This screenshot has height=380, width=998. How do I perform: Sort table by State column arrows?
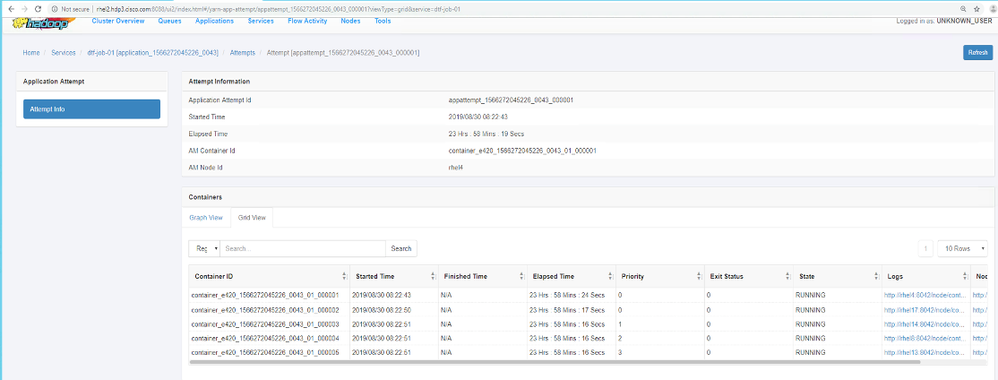click(x=876, y=277)
